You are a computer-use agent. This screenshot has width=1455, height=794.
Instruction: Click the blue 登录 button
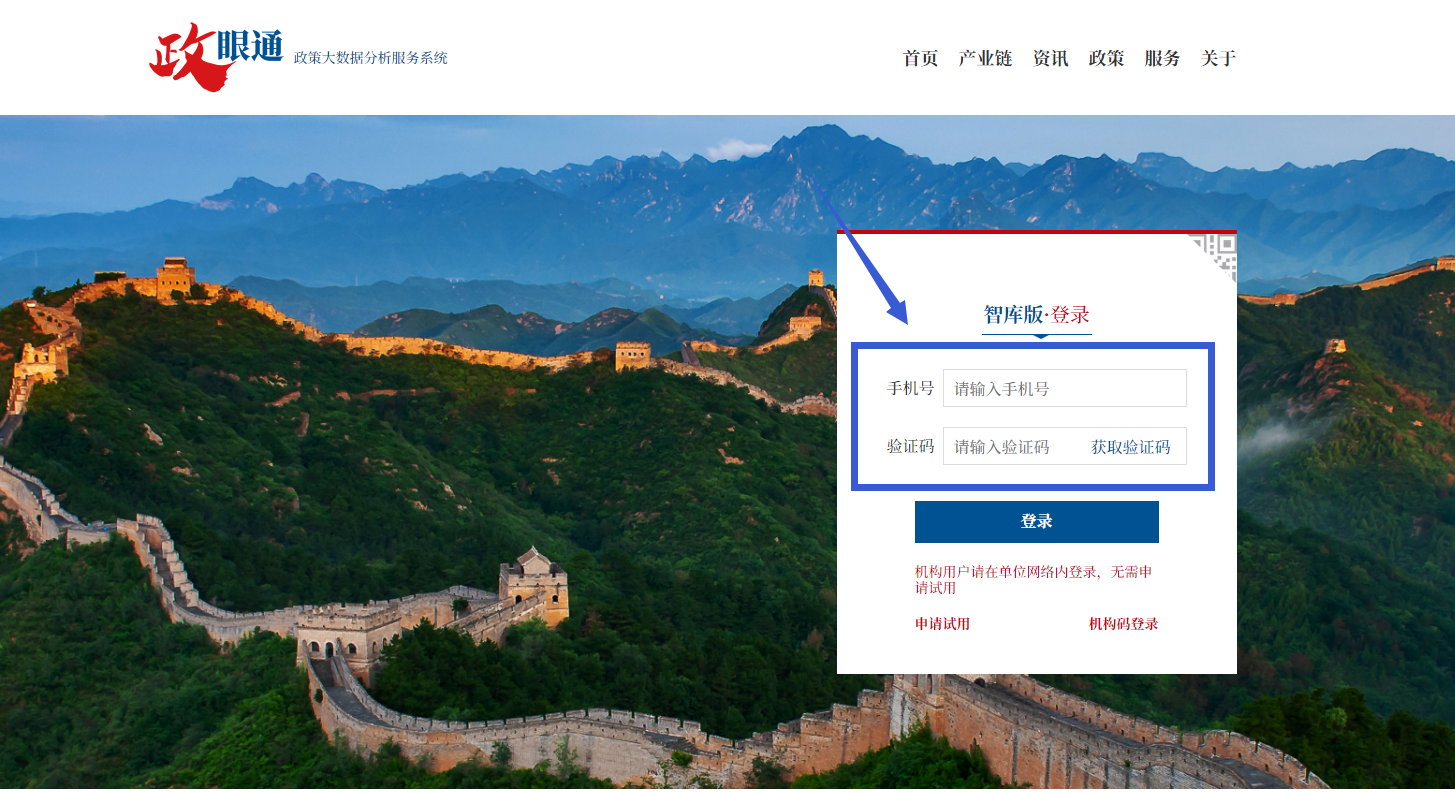[x=1037, y=522]
